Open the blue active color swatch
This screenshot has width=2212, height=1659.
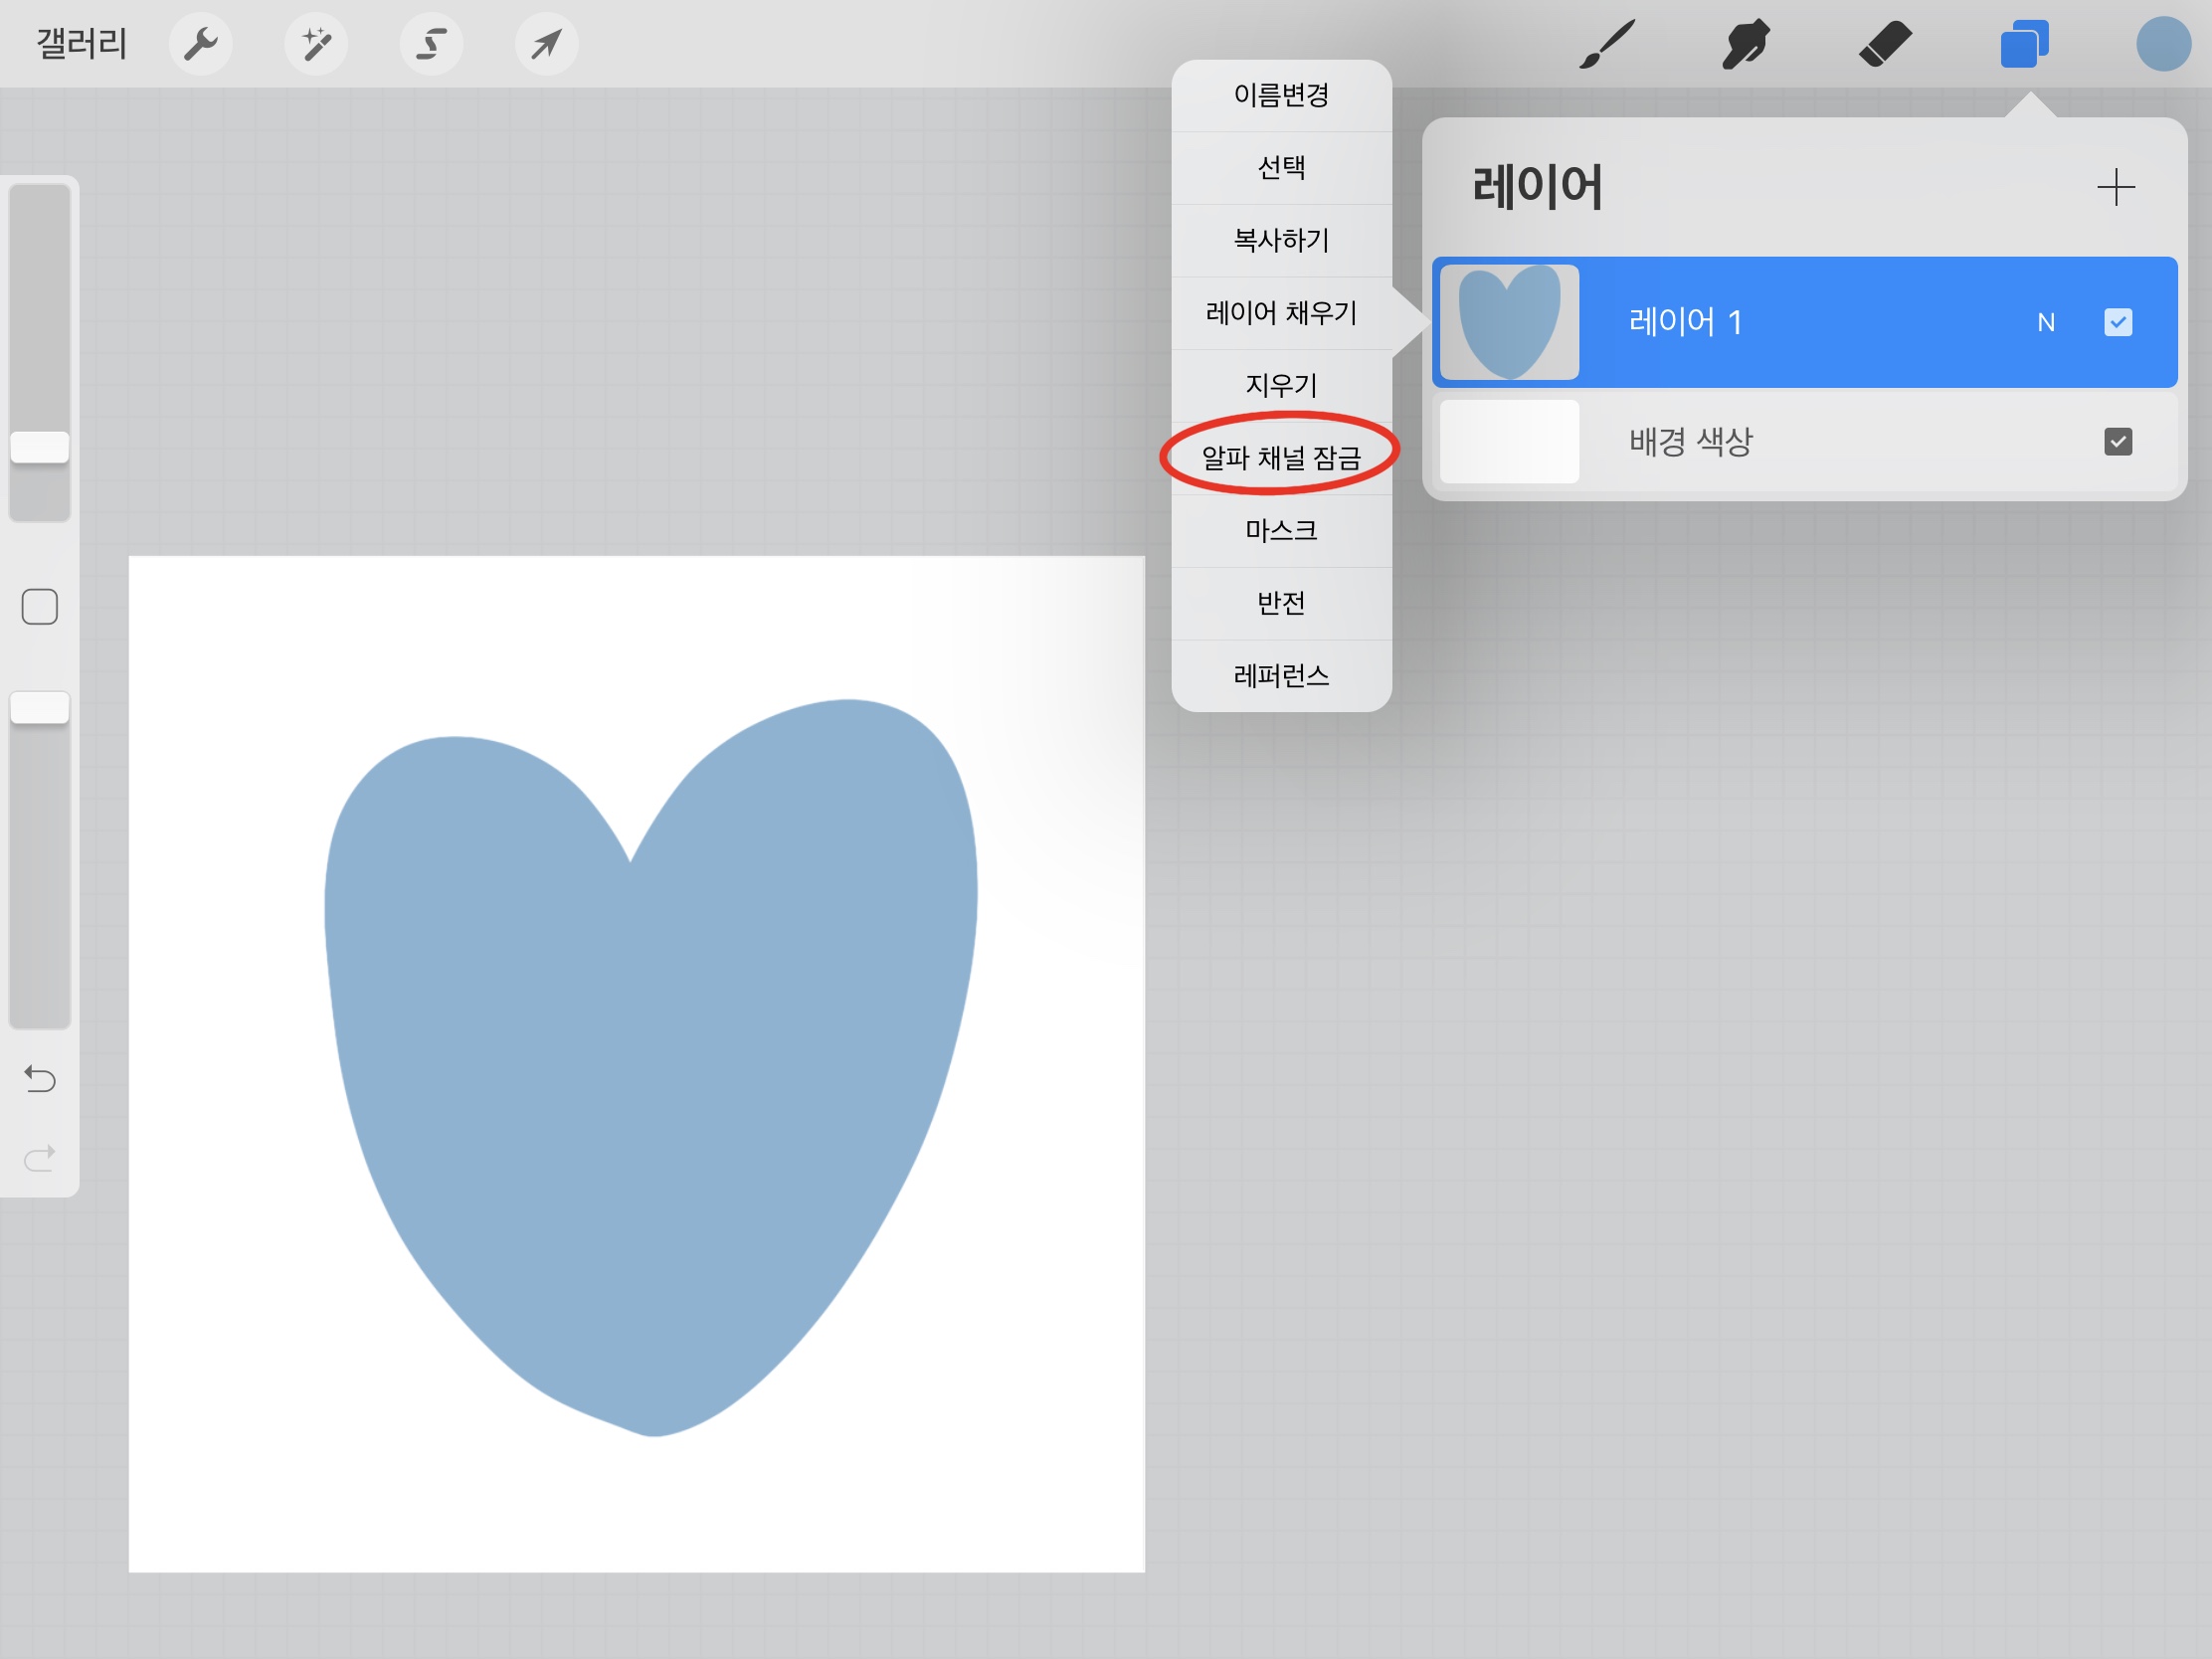point(2163,44)
